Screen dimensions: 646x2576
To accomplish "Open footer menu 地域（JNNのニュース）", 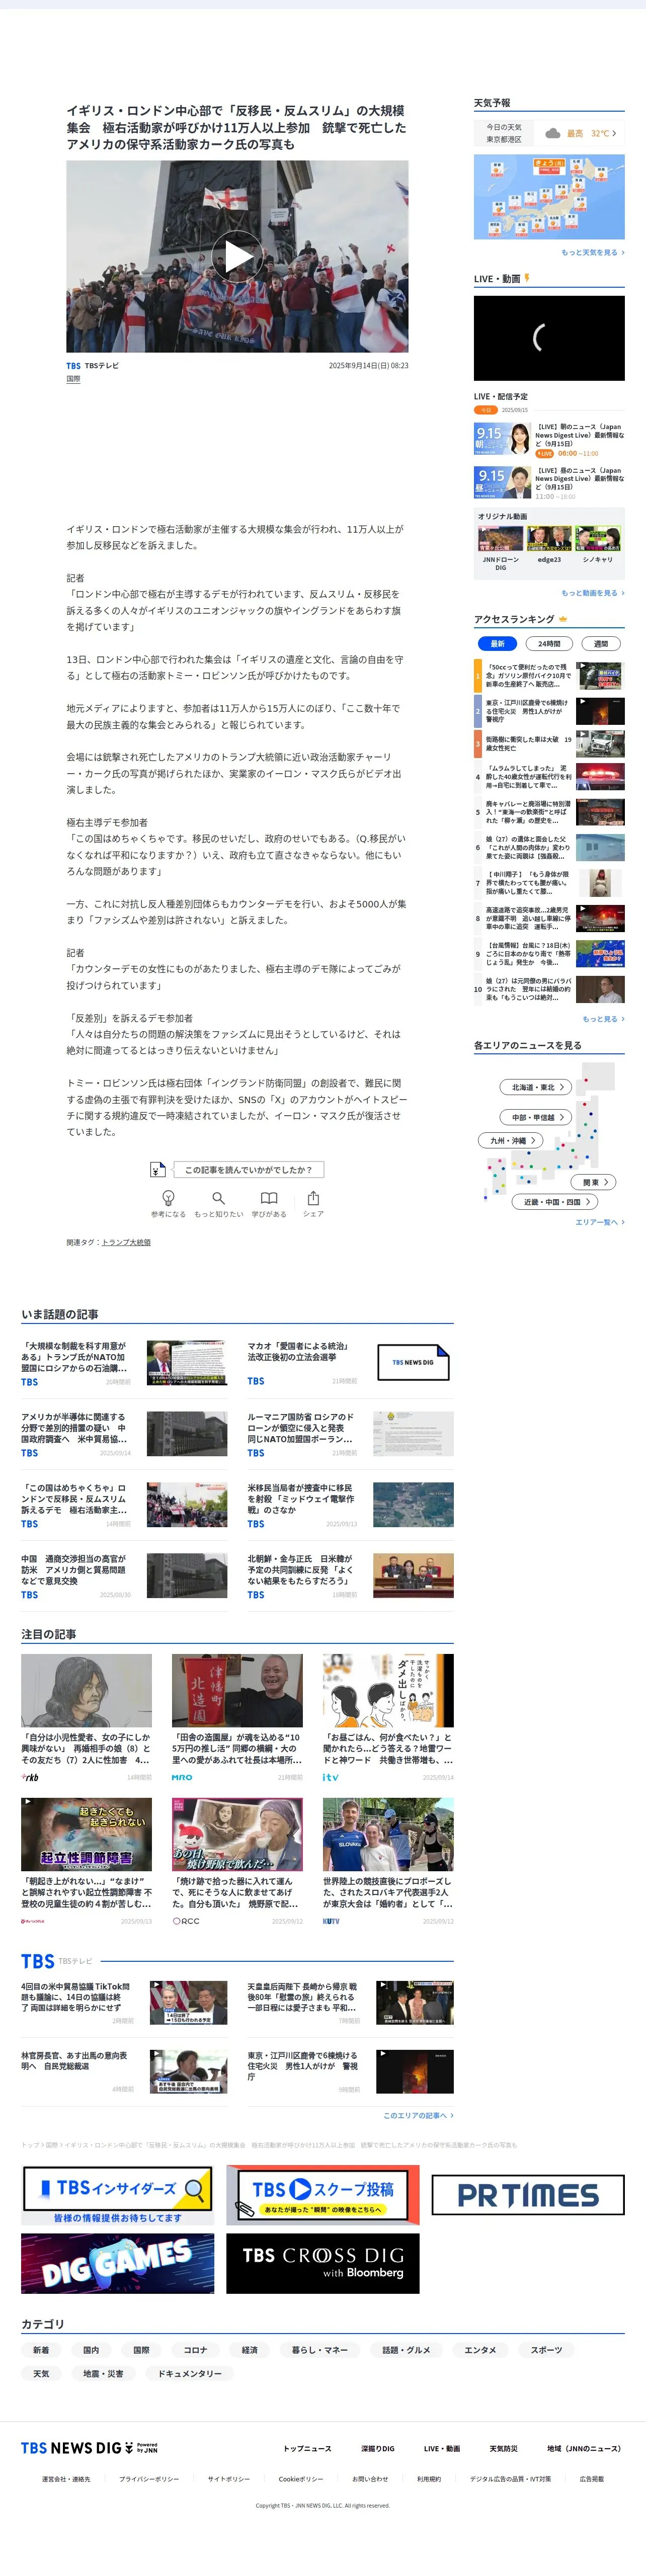I will click(x=584, y=2449).
